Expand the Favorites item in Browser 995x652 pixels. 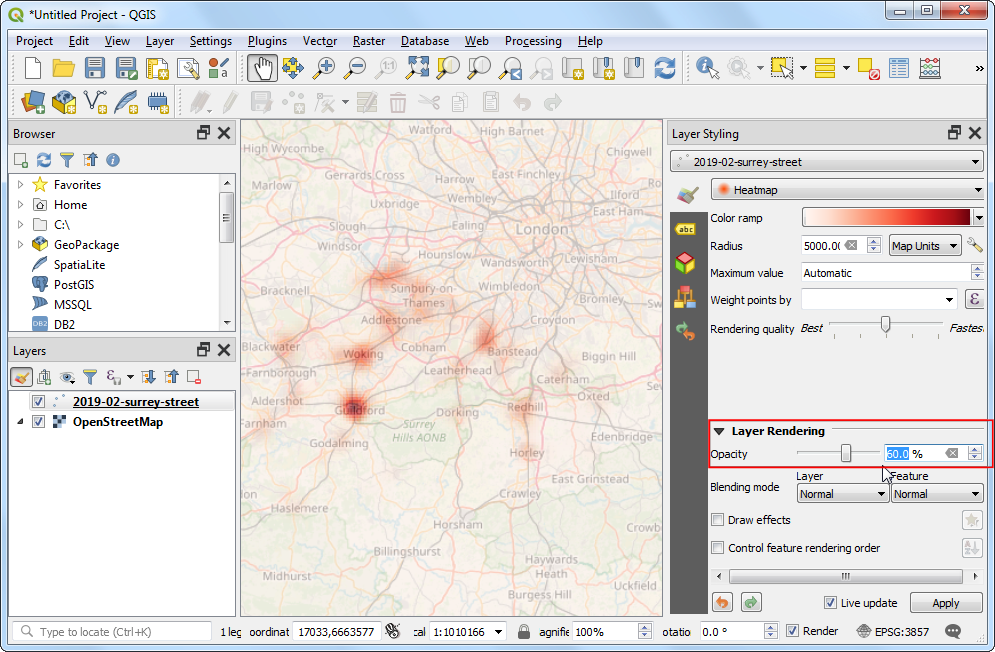click(20, 185)
